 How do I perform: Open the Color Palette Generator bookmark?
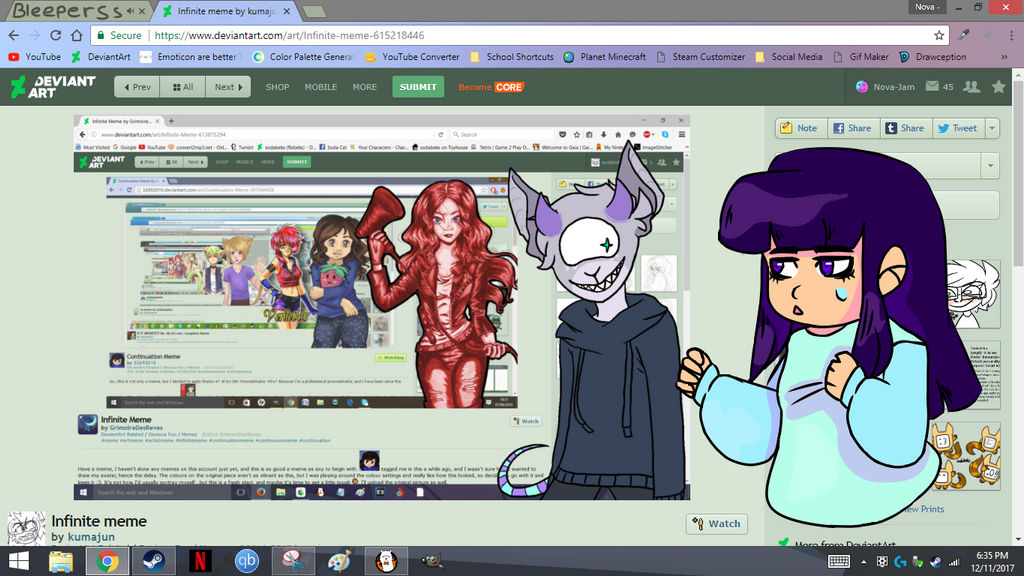point(302,57)
